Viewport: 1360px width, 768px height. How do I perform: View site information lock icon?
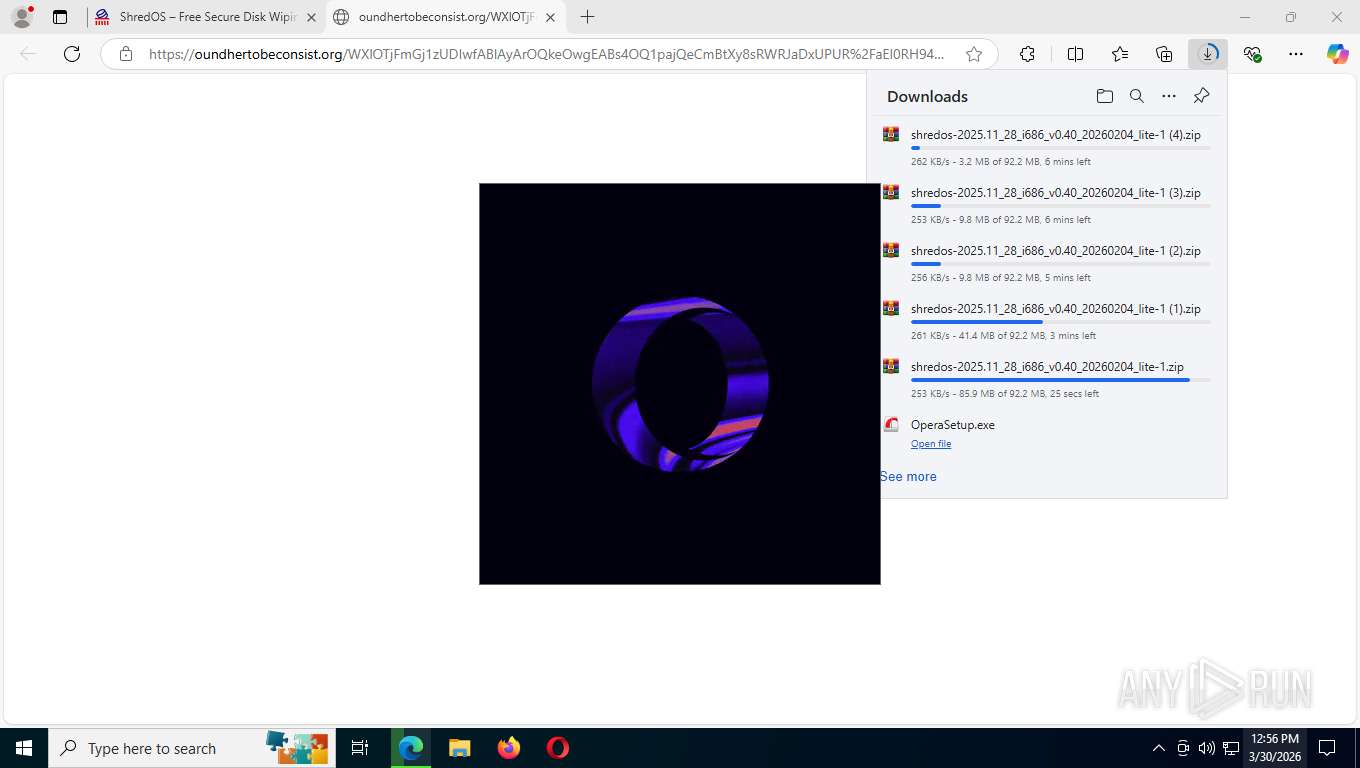point(126,54)
